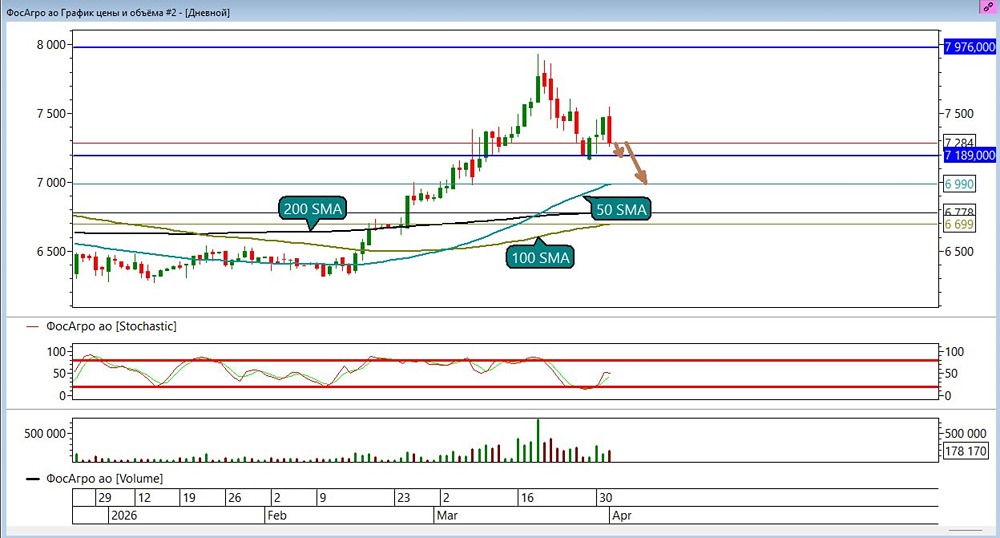Click the 8 000 left price axis label

[x=51, y=45]
